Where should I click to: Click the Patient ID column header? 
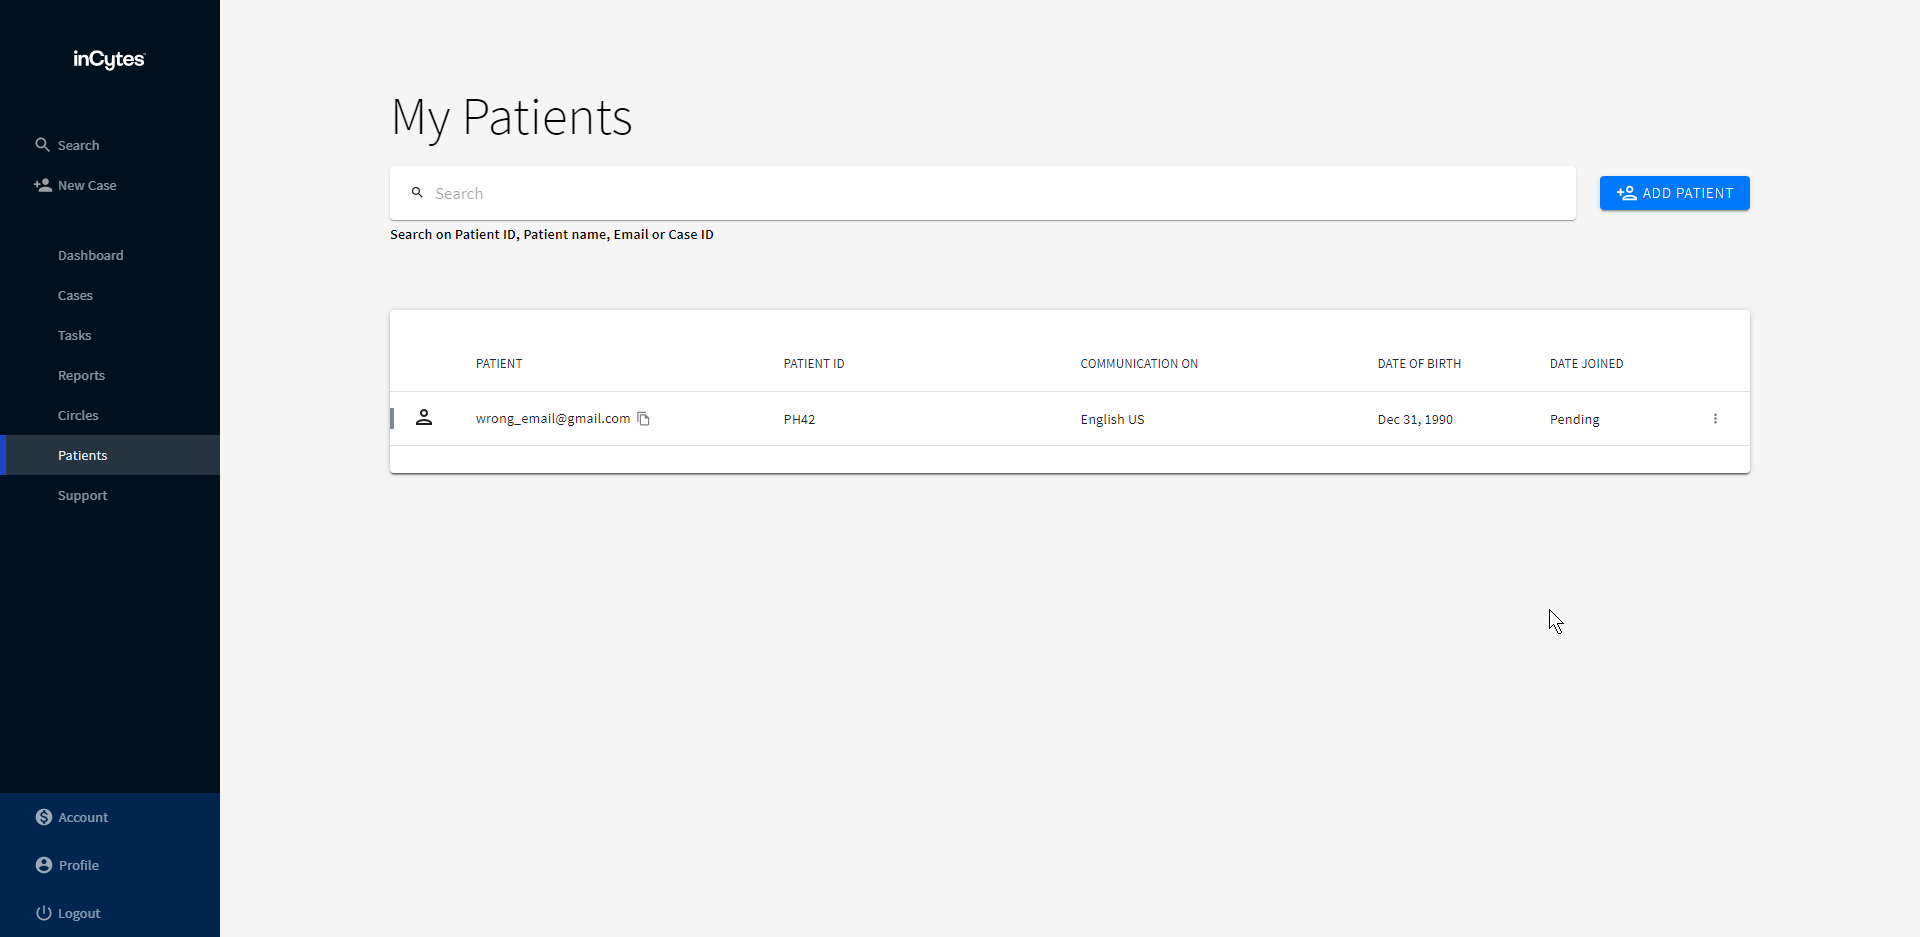tap(814, 364)
